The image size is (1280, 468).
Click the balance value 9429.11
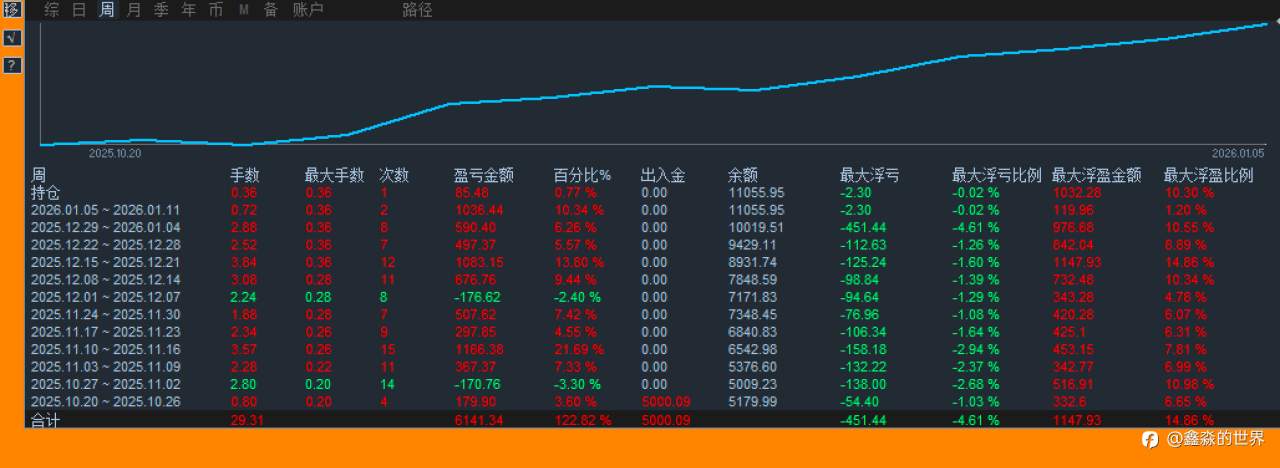(752, 245)
